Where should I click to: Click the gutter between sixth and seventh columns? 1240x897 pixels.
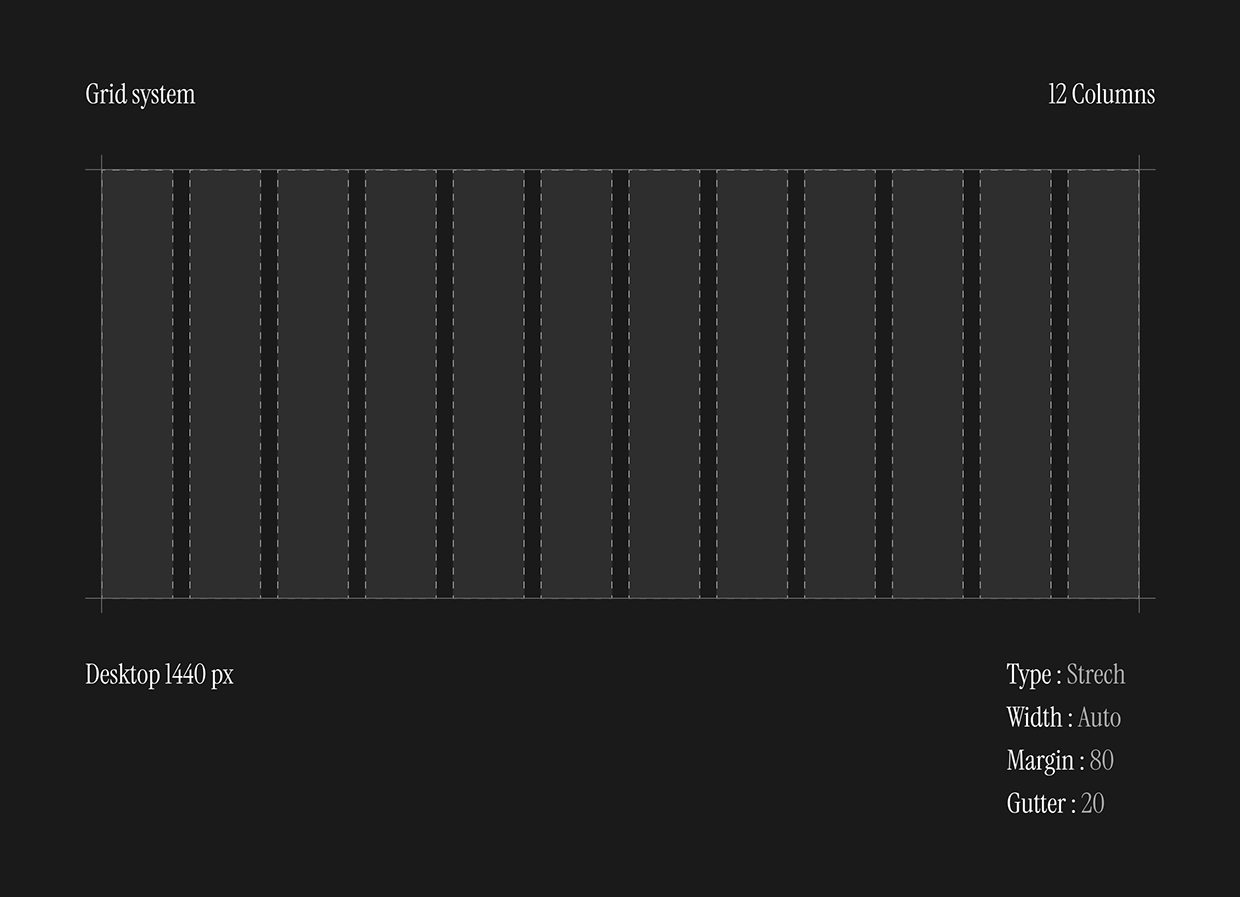click(x=620, y=384)
